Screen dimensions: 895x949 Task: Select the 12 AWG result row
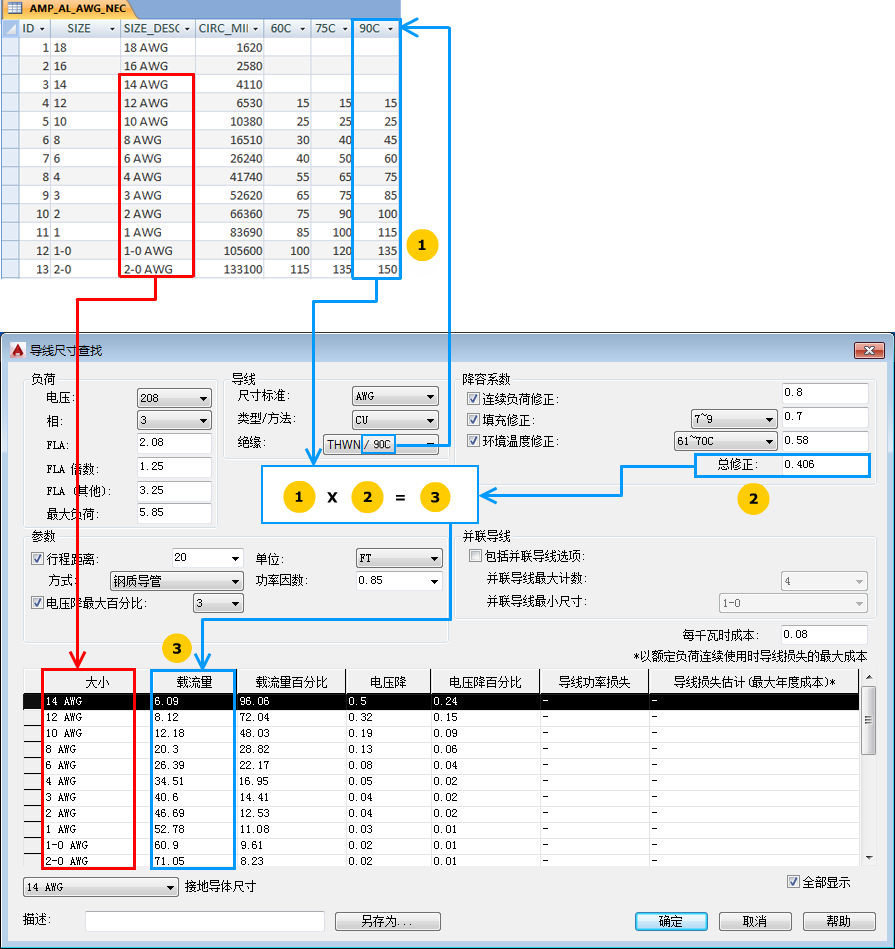[x=441, y=717]
